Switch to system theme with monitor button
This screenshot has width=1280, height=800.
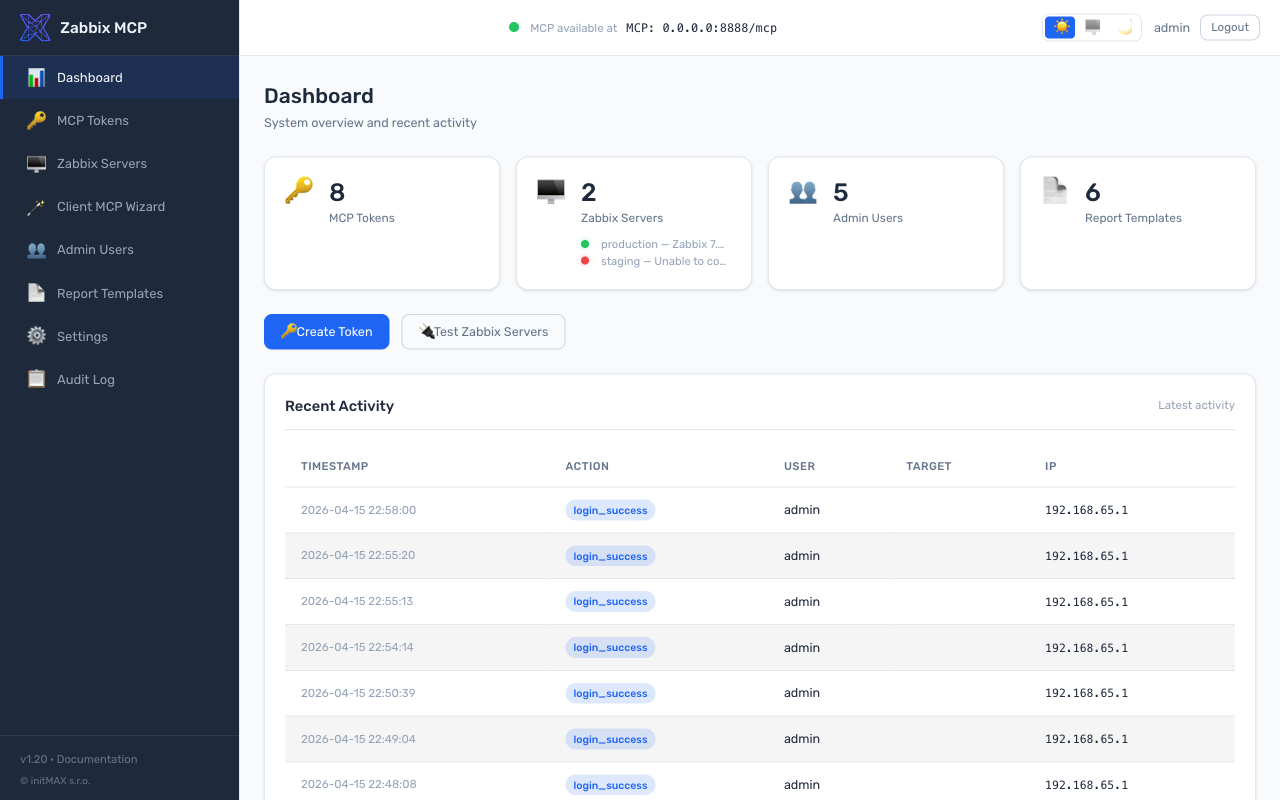1093,28
